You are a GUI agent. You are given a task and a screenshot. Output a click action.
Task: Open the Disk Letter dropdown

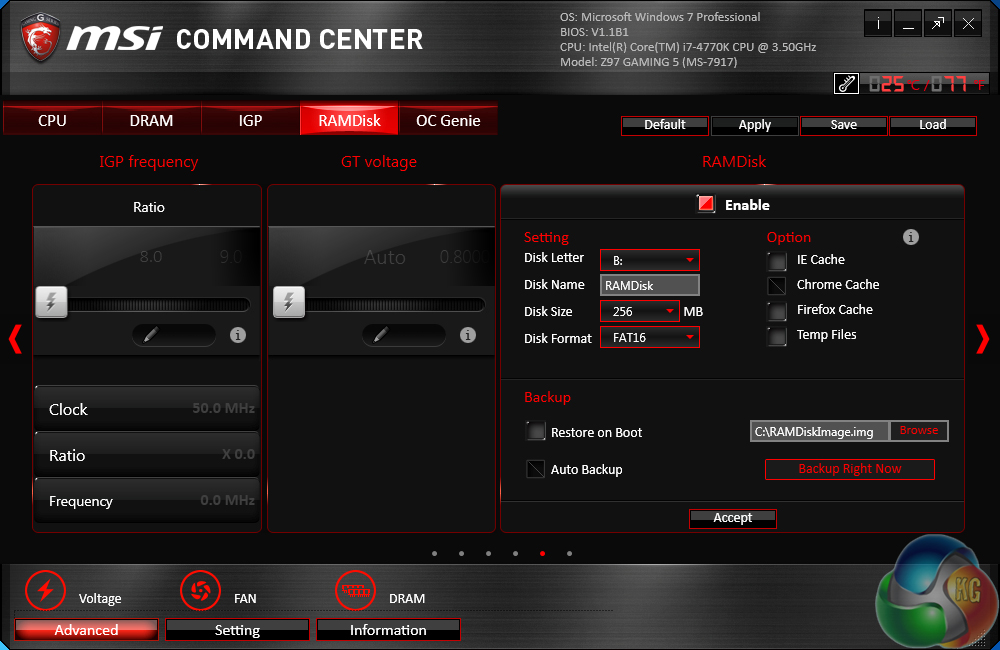pyautogui.click(x=650, y=260)
